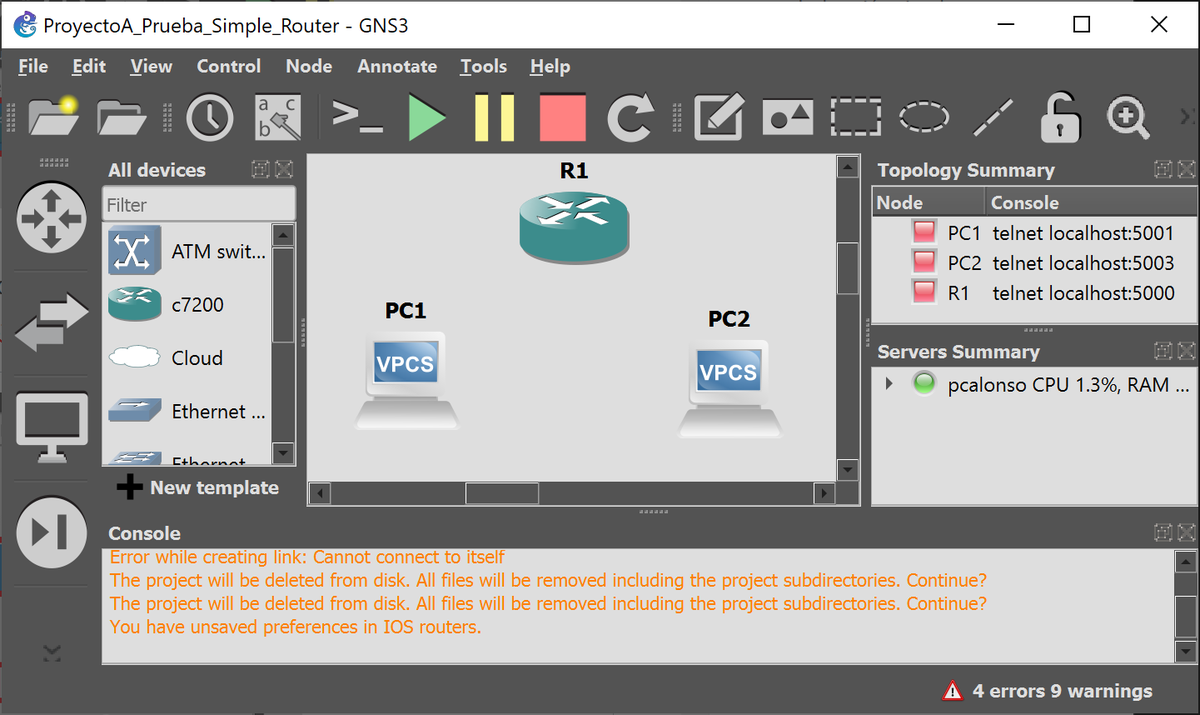The width and height of the screenshot is (1200, 715).
Task: Expand more device categories chevron
Action: point(52,653)
